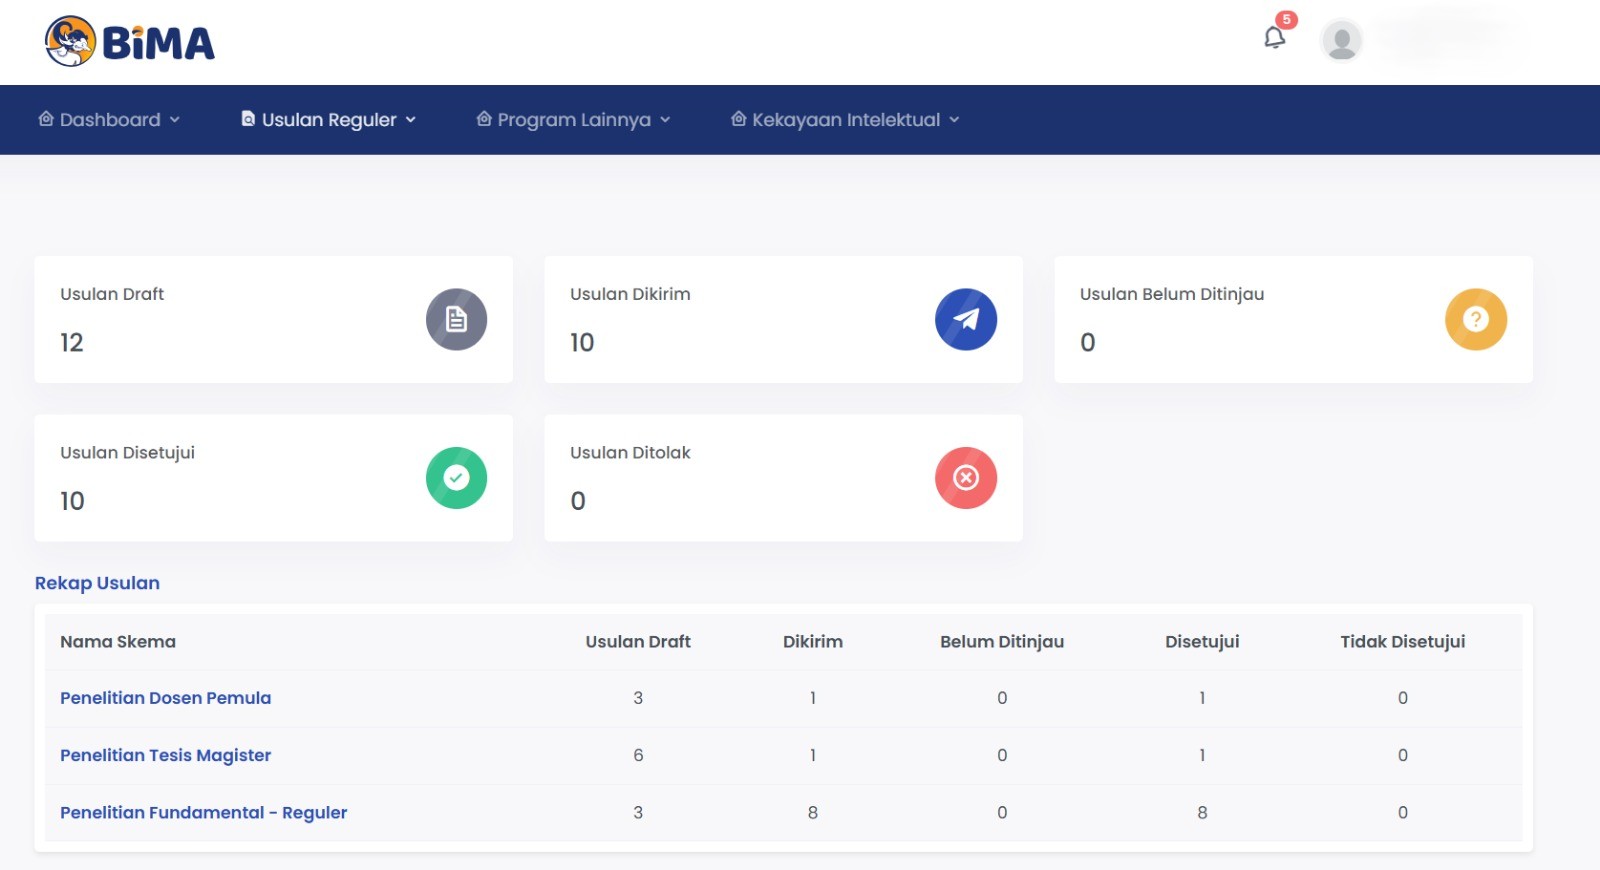The height and width of the screenshot is (870, 1600).
Task: Expand the Usulan Reguler dropdown
Action: coord(329,120)
